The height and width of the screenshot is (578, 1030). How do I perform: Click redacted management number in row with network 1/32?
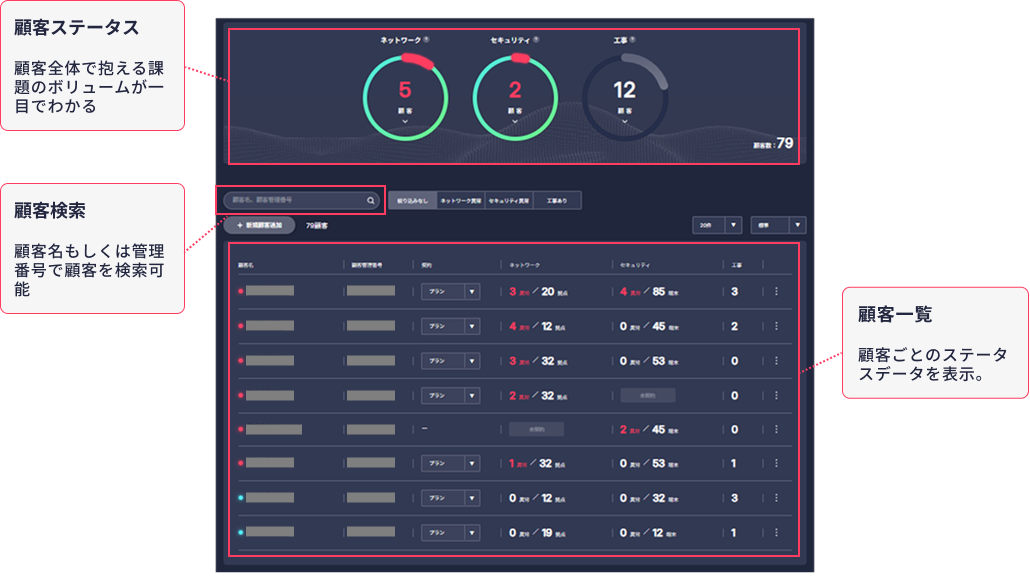[371, 463]
